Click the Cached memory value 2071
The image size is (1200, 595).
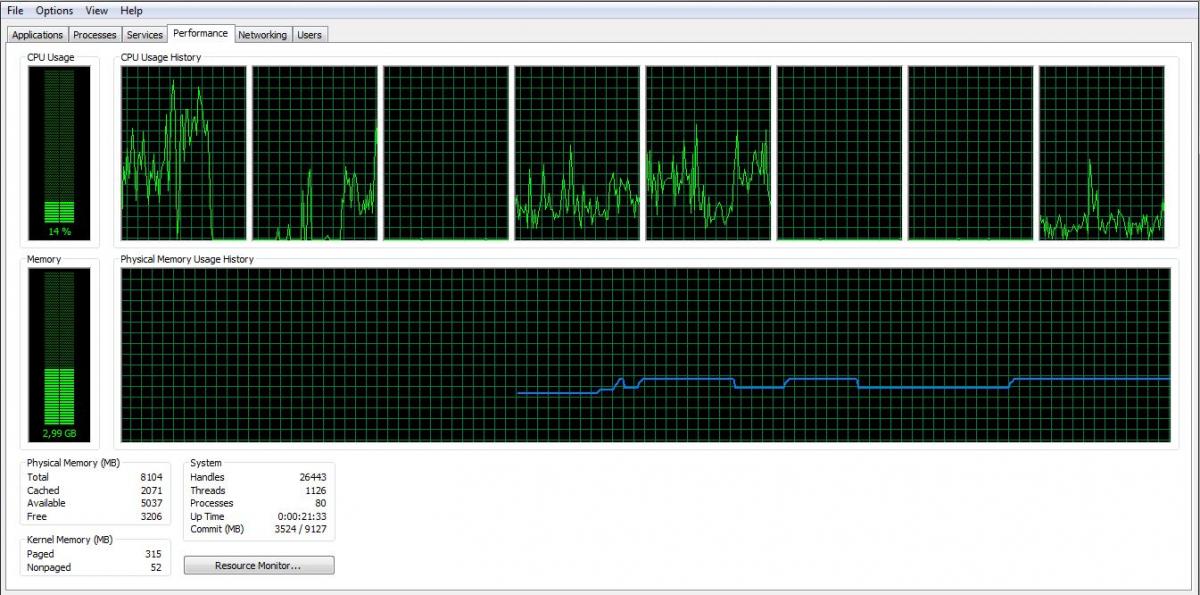[151, 491]
